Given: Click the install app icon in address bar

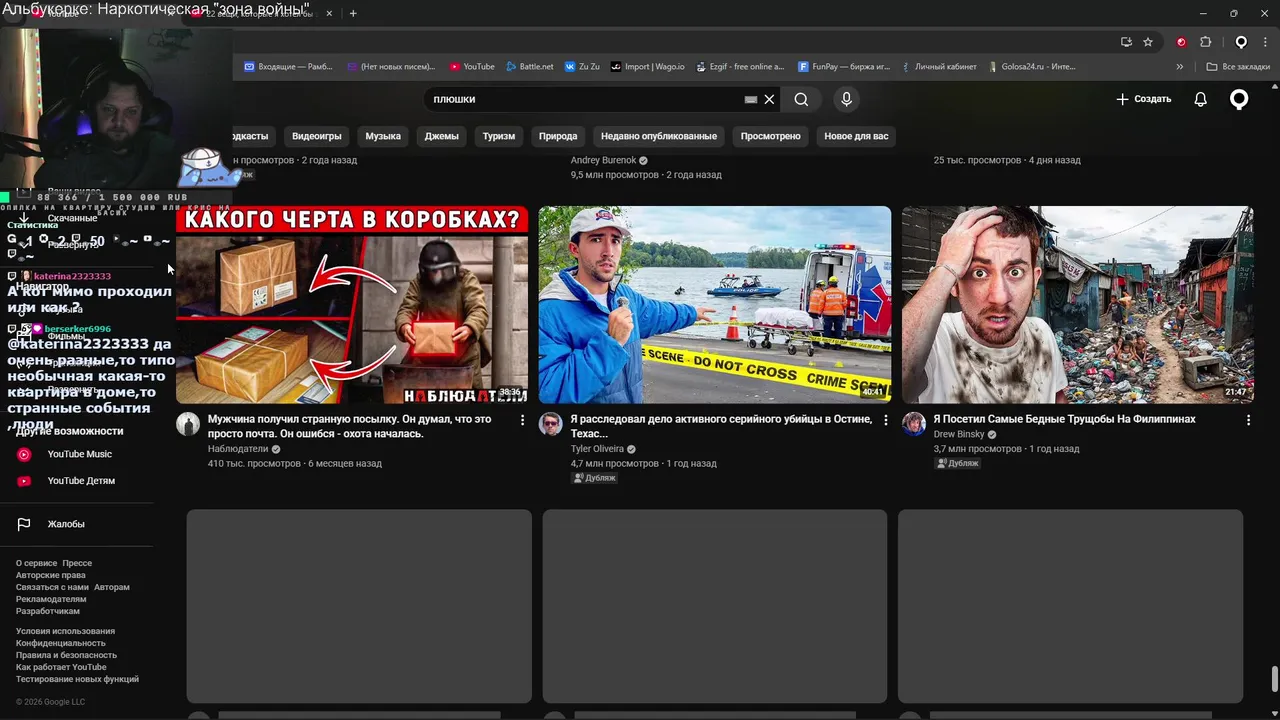Looking at the screenshot, I should coord(1126,42).
